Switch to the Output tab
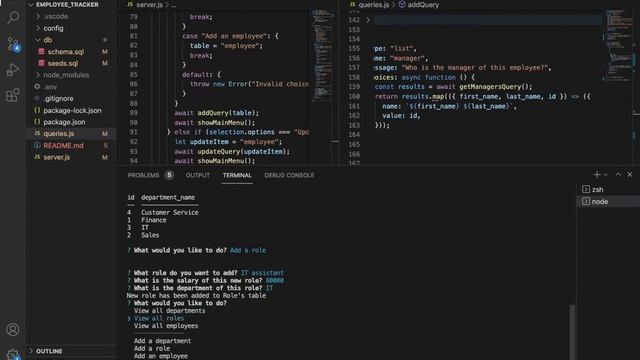 [x=198, y=175]
